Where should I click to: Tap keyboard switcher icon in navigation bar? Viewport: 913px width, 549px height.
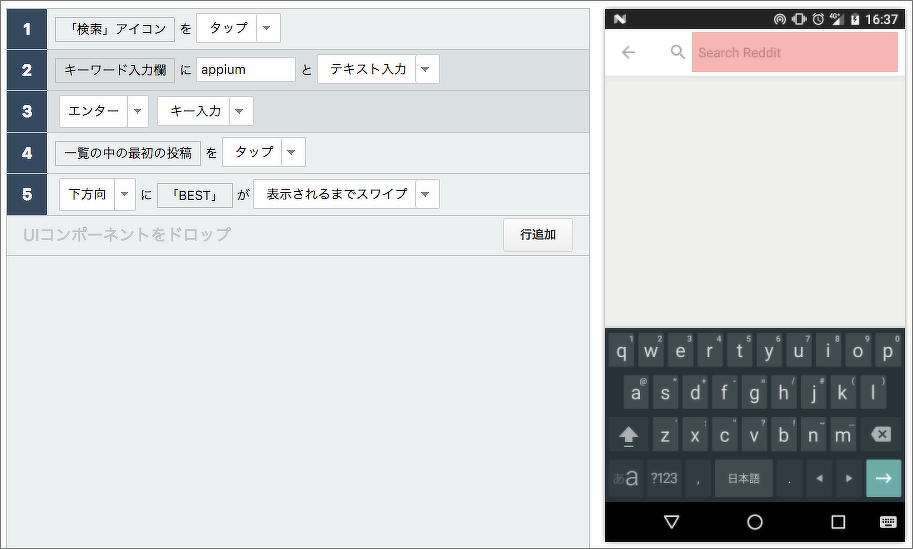pos(888,522)
